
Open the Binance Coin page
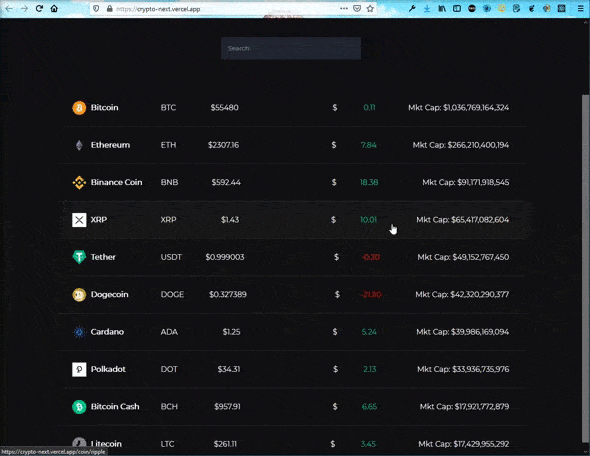116,182
